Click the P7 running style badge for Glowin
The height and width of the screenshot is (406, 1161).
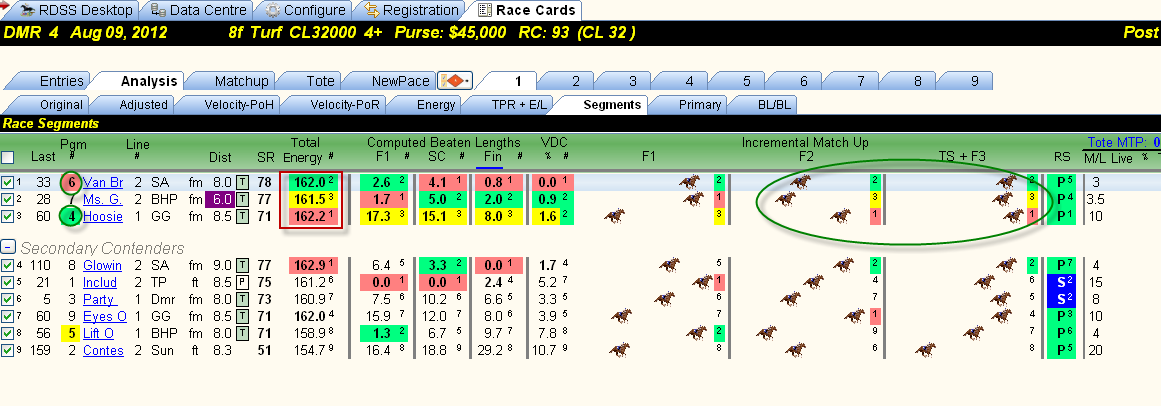click(1062, 265)
